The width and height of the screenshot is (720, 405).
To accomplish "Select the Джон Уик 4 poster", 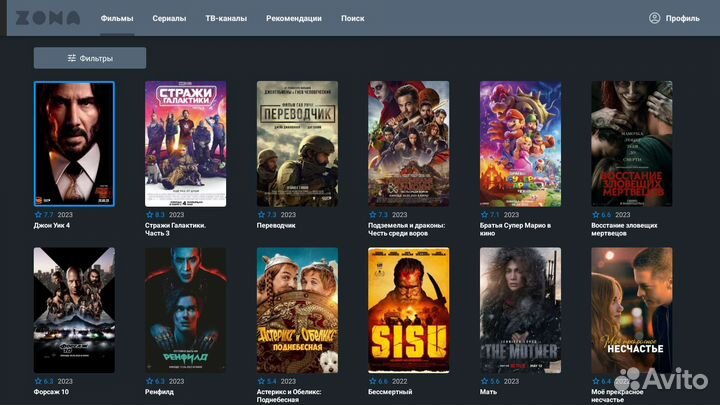I will coord(74,143).
